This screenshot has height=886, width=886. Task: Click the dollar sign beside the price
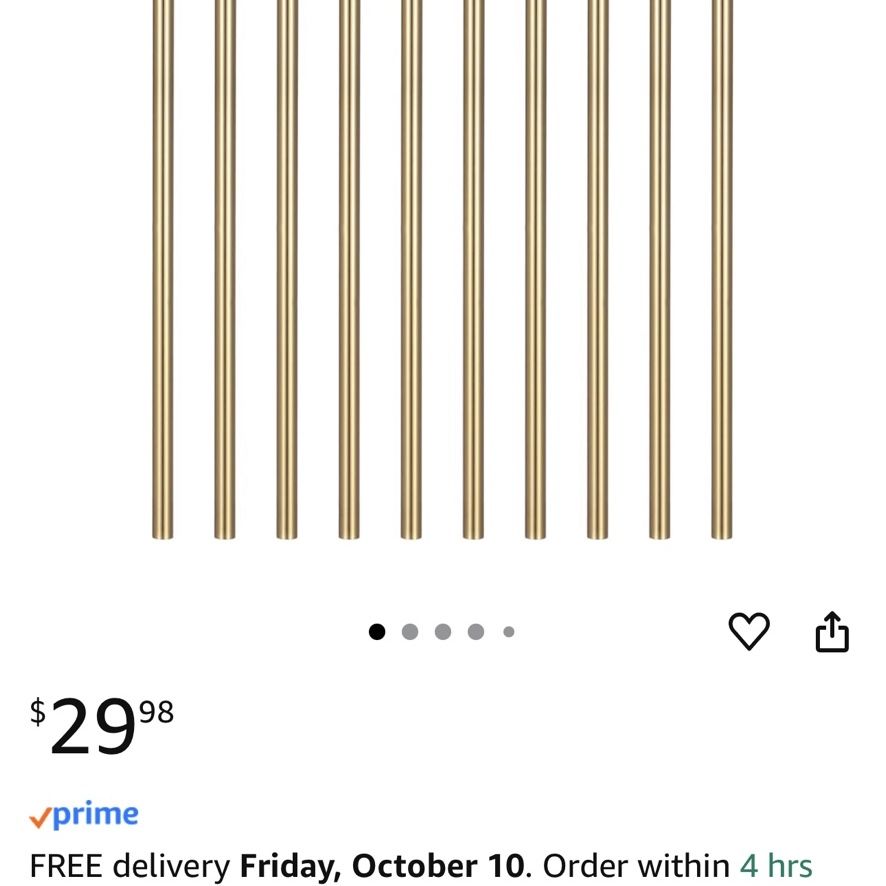[x=37, y=712]
